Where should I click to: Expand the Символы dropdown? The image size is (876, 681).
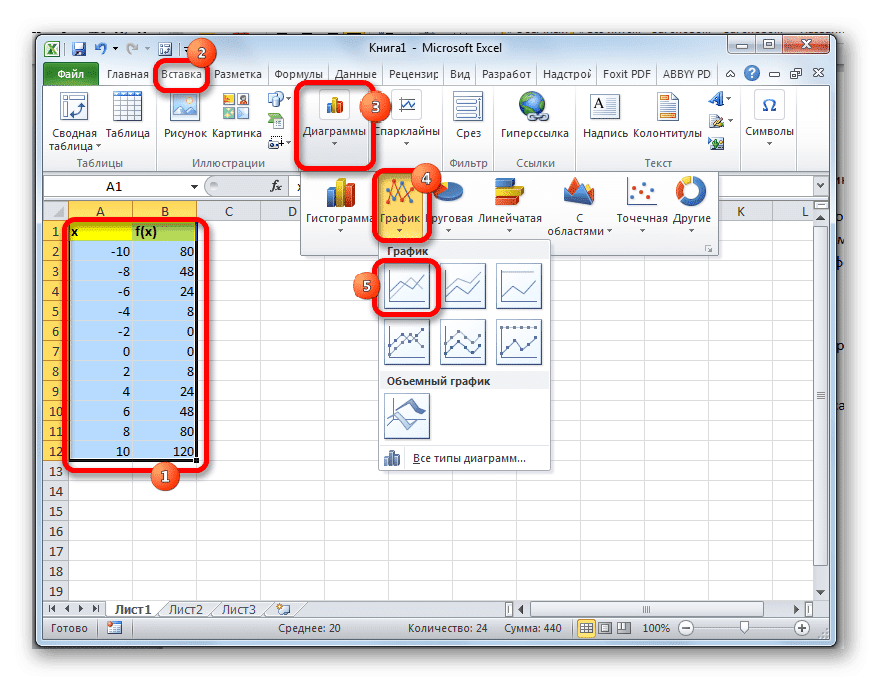[x=769, y=144]
